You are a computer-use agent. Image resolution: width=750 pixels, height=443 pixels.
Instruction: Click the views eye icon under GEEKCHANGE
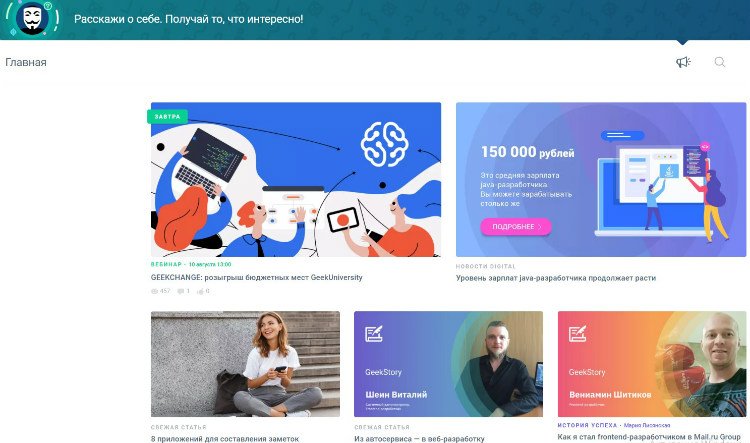154,291
